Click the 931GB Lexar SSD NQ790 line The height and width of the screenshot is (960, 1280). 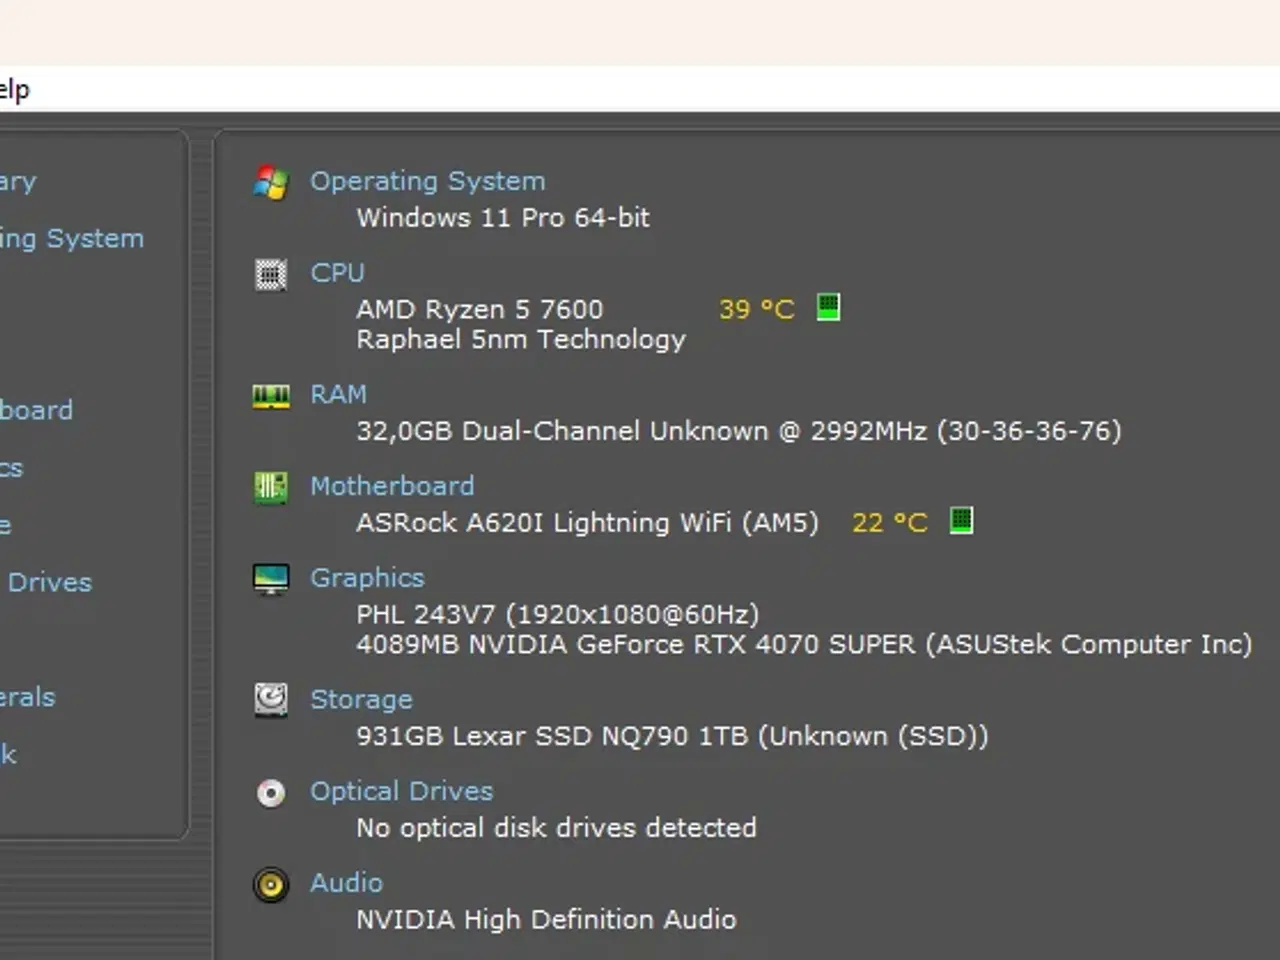(672, 737)
